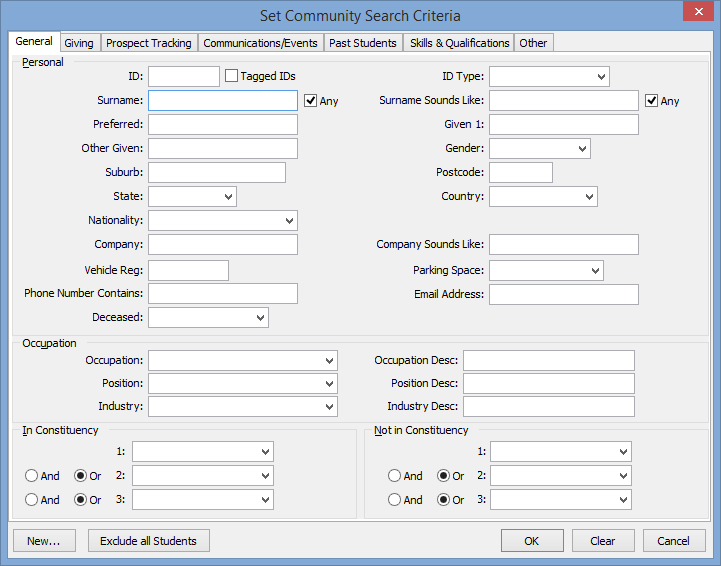Focus the Company text field
Viewport: 721px width, 566px height.
pos(223,244)
